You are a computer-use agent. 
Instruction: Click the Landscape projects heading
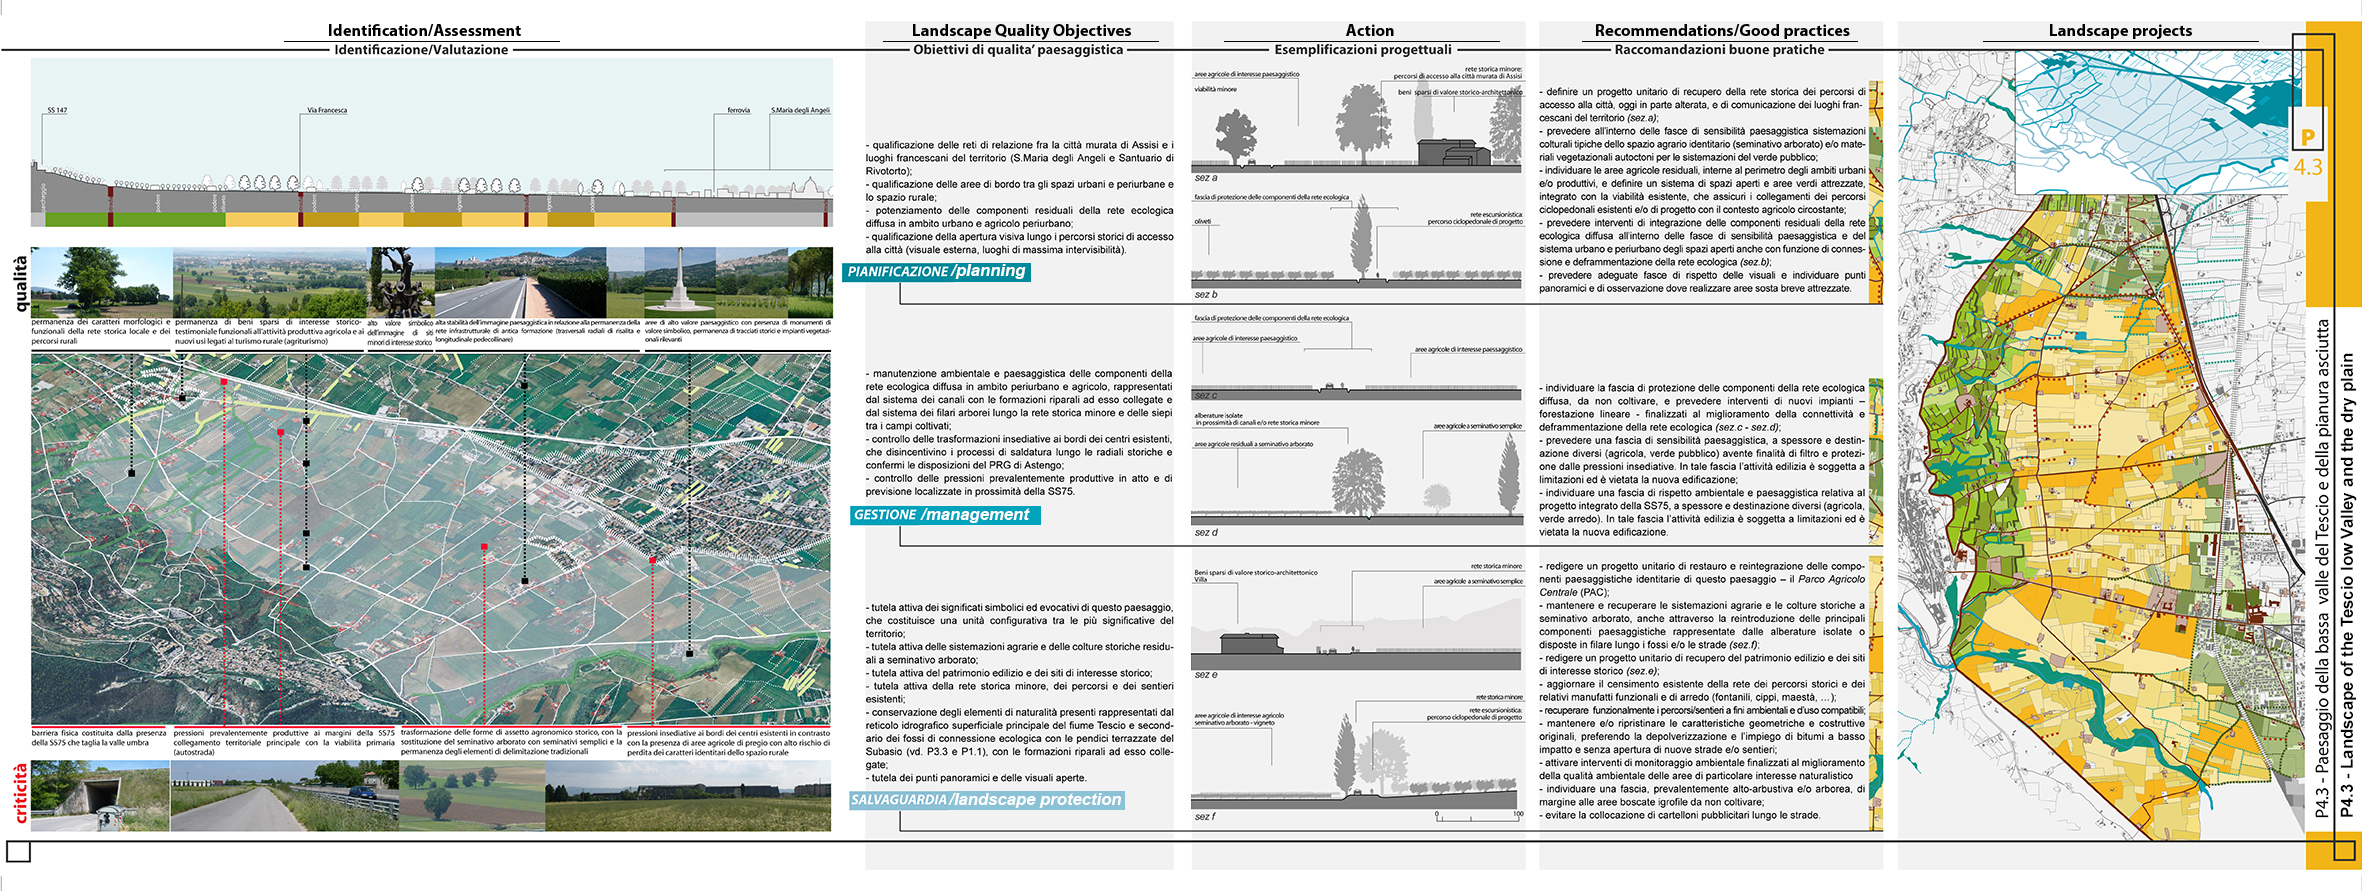2120,31
